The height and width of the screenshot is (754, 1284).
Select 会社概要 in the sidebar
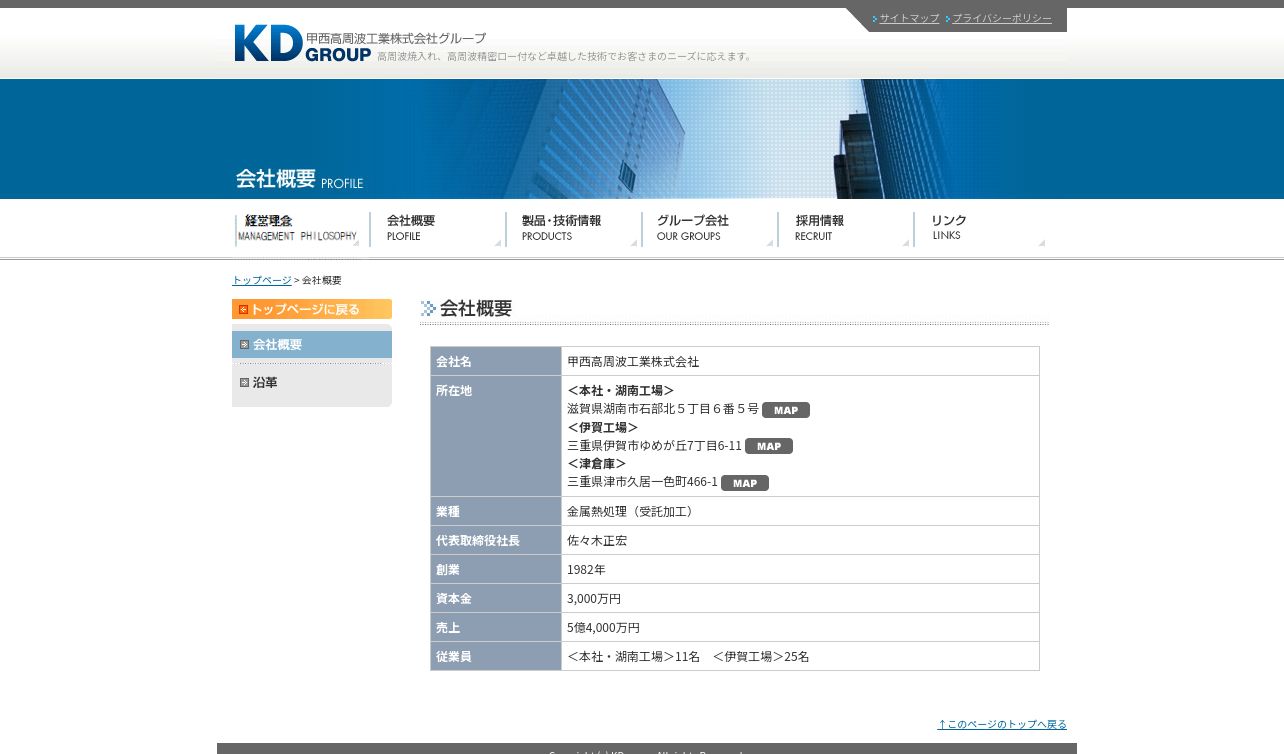pos(312,344)
